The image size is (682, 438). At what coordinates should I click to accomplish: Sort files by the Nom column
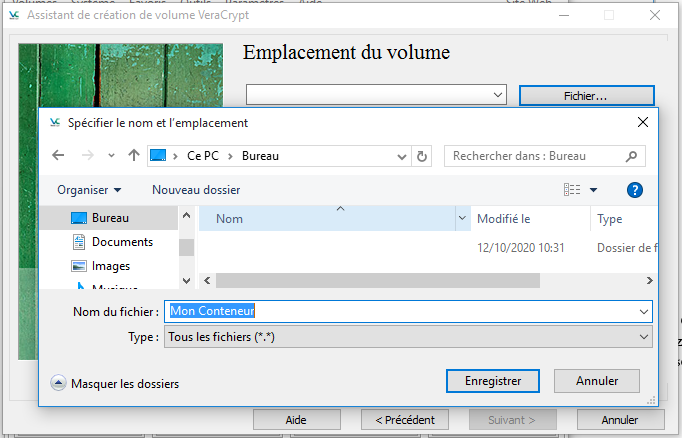coord(327,219)
